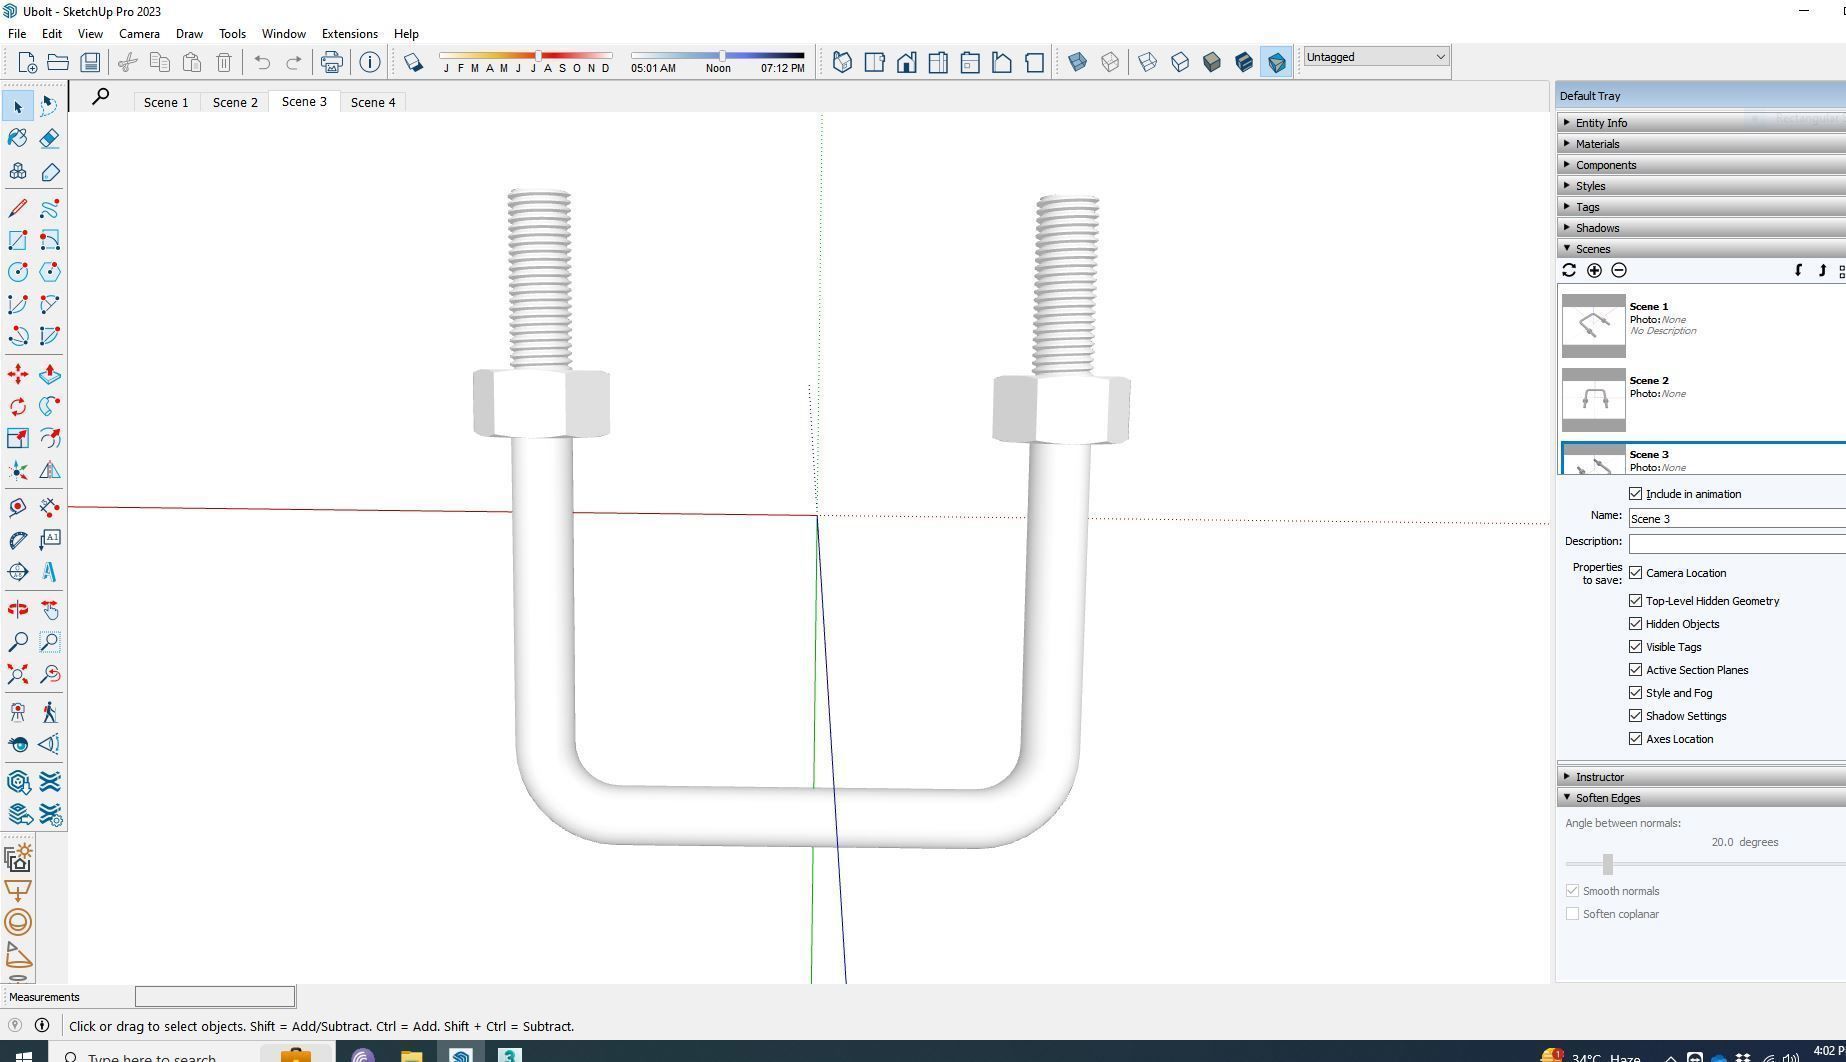
Task: Open the Camera menu
Action: 139,34
